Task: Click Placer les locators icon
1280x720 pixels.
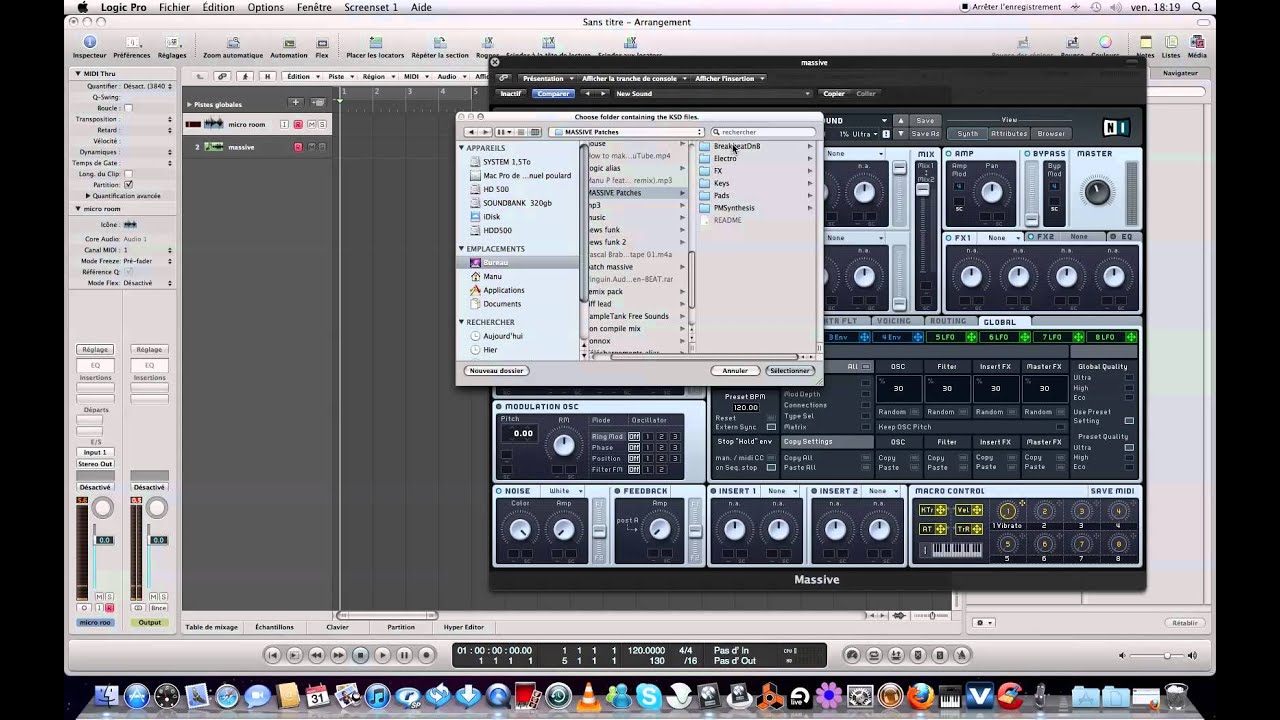Action: (375, 43)
